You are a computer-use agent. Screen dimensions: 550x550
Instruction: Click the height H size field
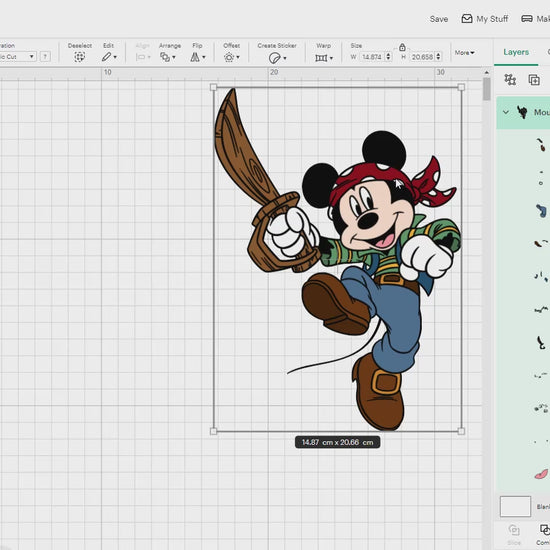pyautogui.click(x=422, y=57)
